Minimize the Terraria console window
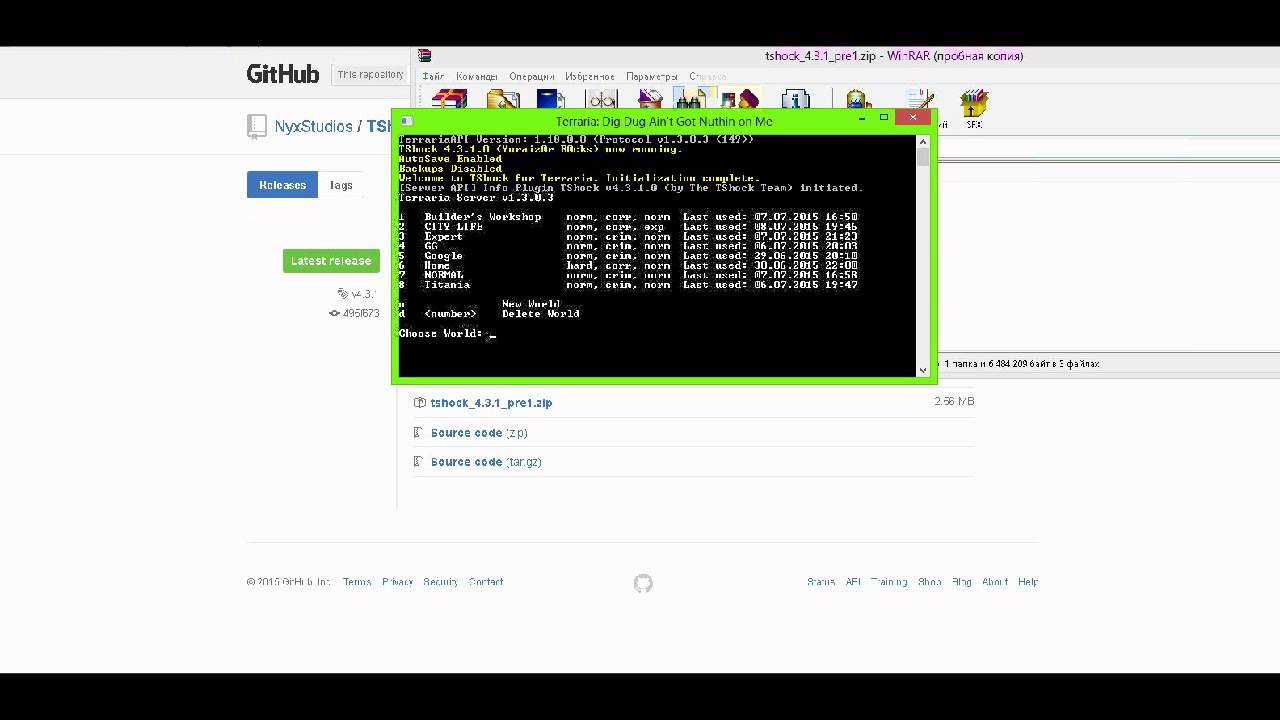The height and width of the screenshot is (720, 1280). [x=861, y=118]
